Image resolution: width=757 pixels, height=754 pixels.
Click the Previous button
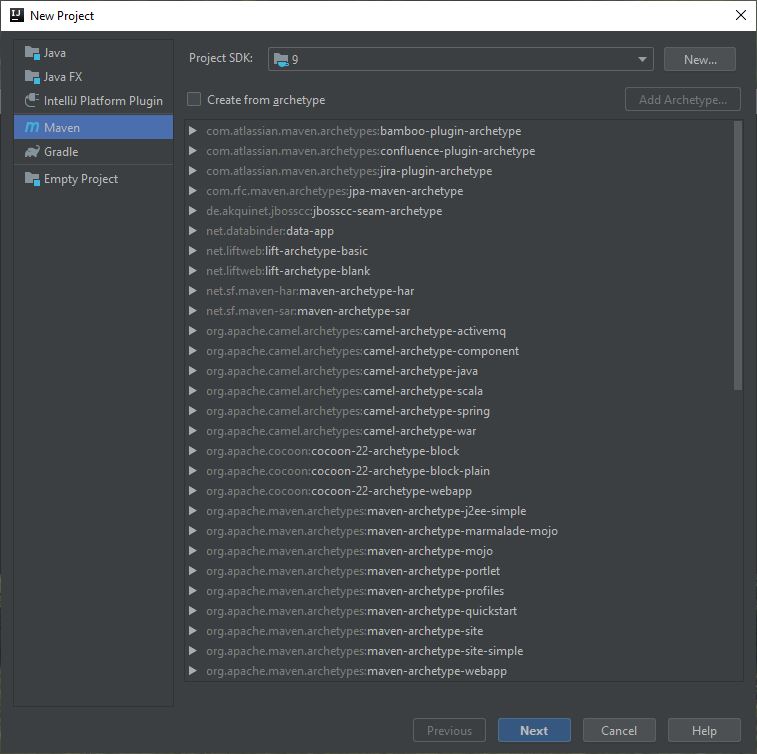(x=449, y=730)
